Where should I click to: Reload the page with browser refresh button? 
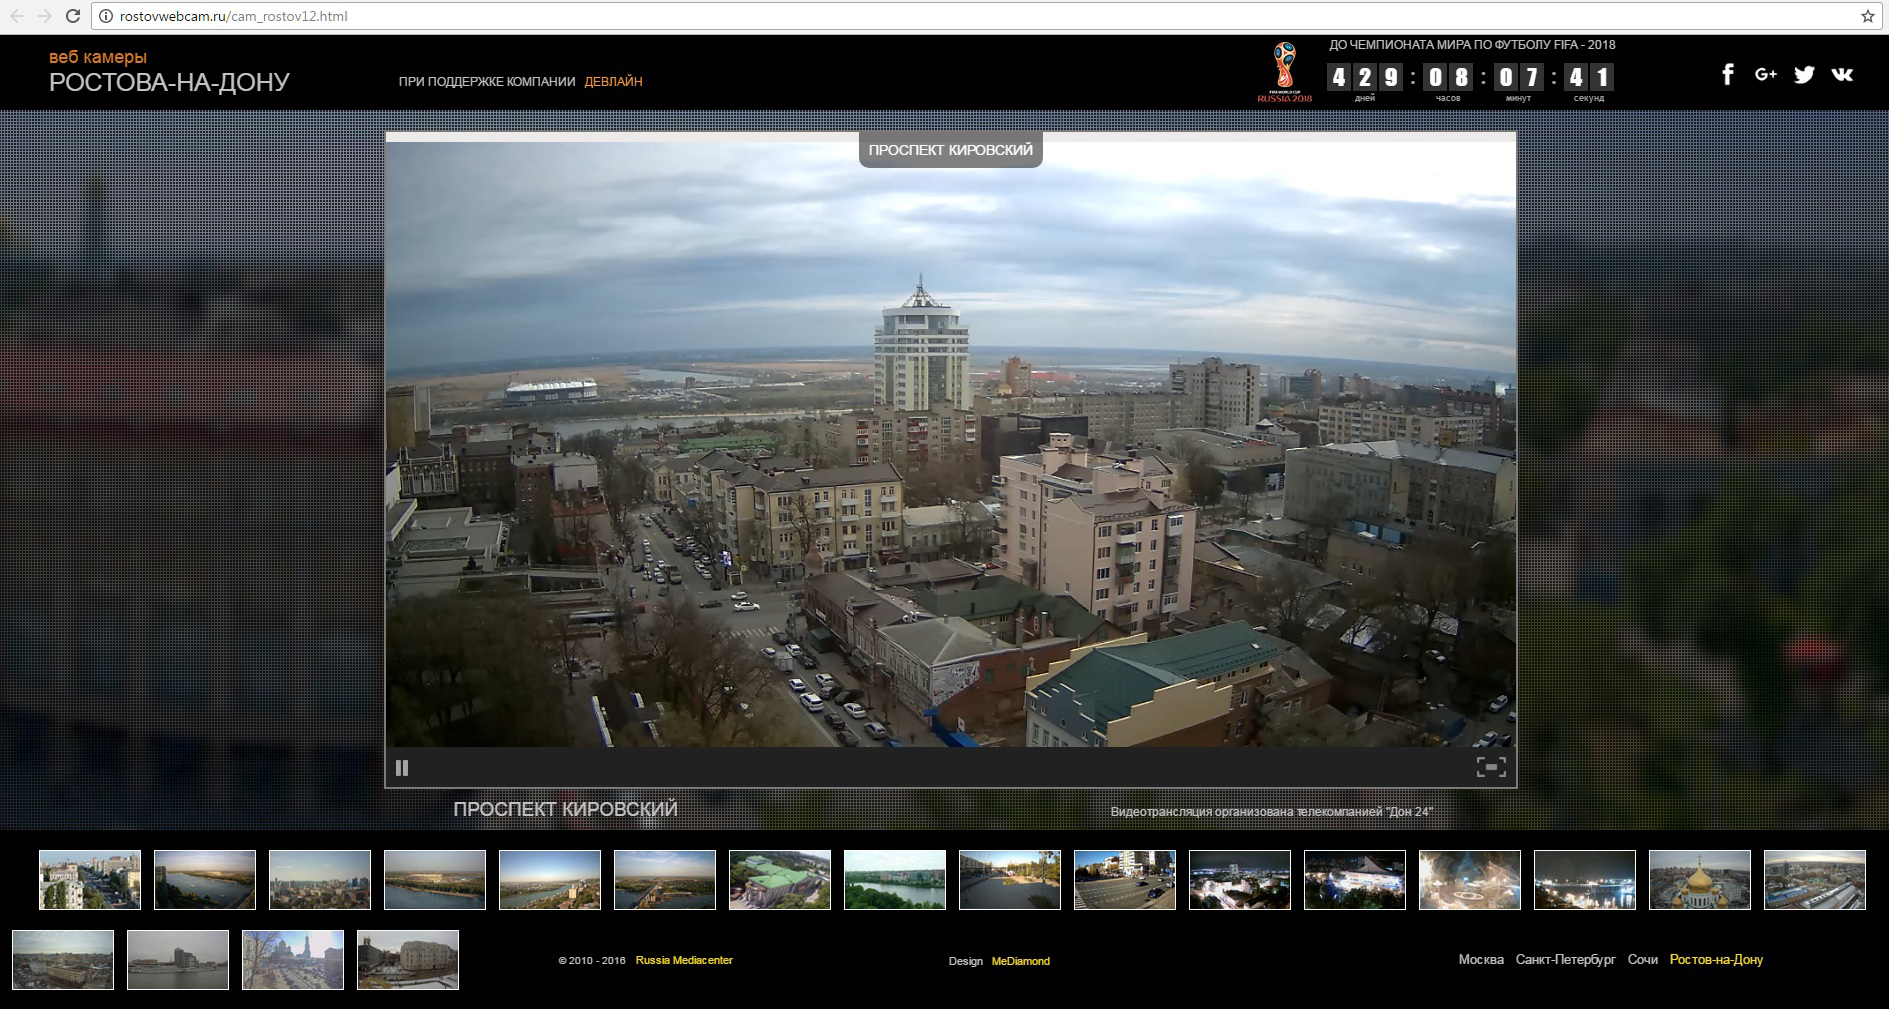coord(73,16)
